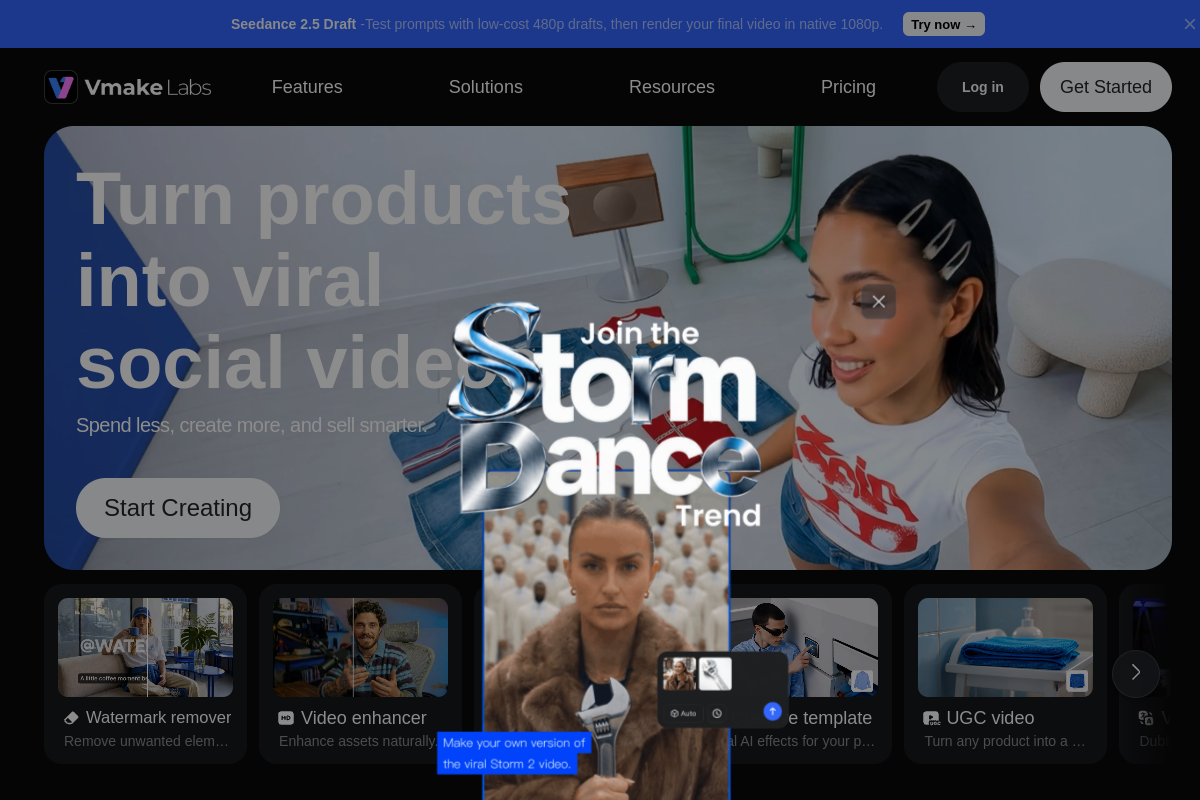This screenshot has height=800, width=1200.
Task: Open the Resources menu
Action: pyautogui.click(x=672, y=87)
